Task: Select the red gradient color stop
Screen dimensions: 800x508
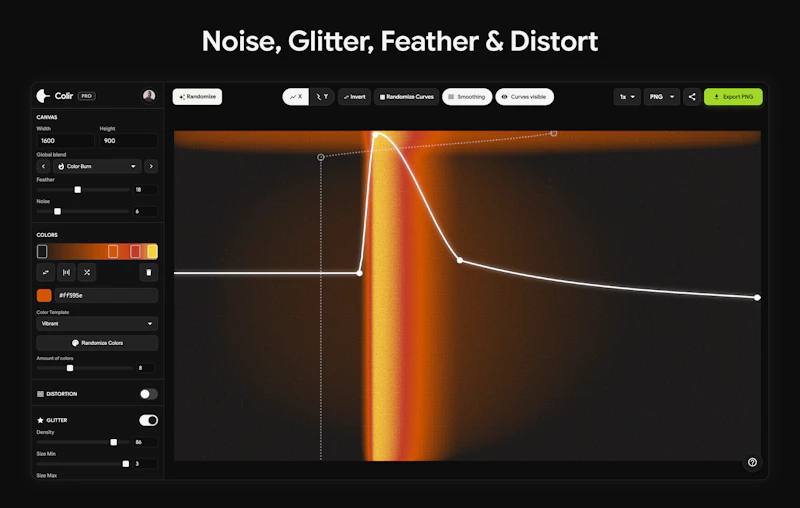Action: 135,251
